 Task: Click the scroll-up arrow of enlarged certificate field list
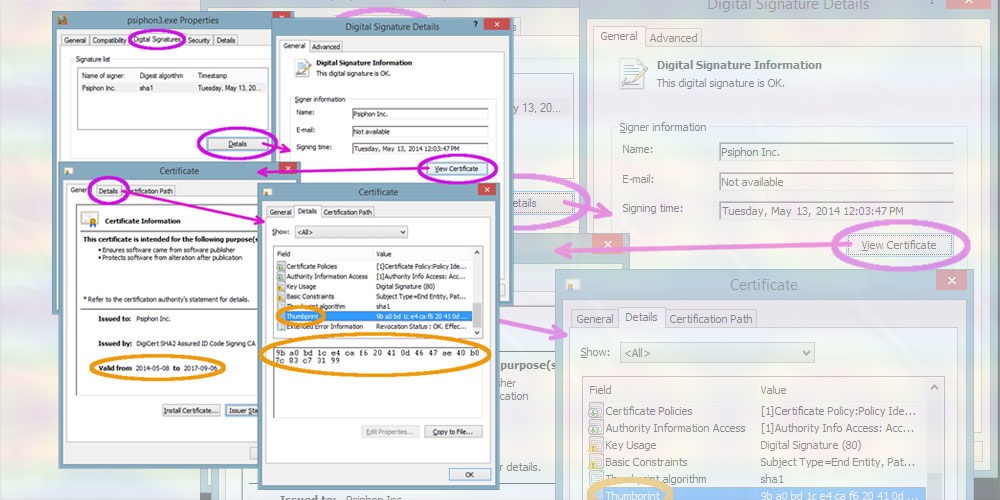[x=935, y=386]
